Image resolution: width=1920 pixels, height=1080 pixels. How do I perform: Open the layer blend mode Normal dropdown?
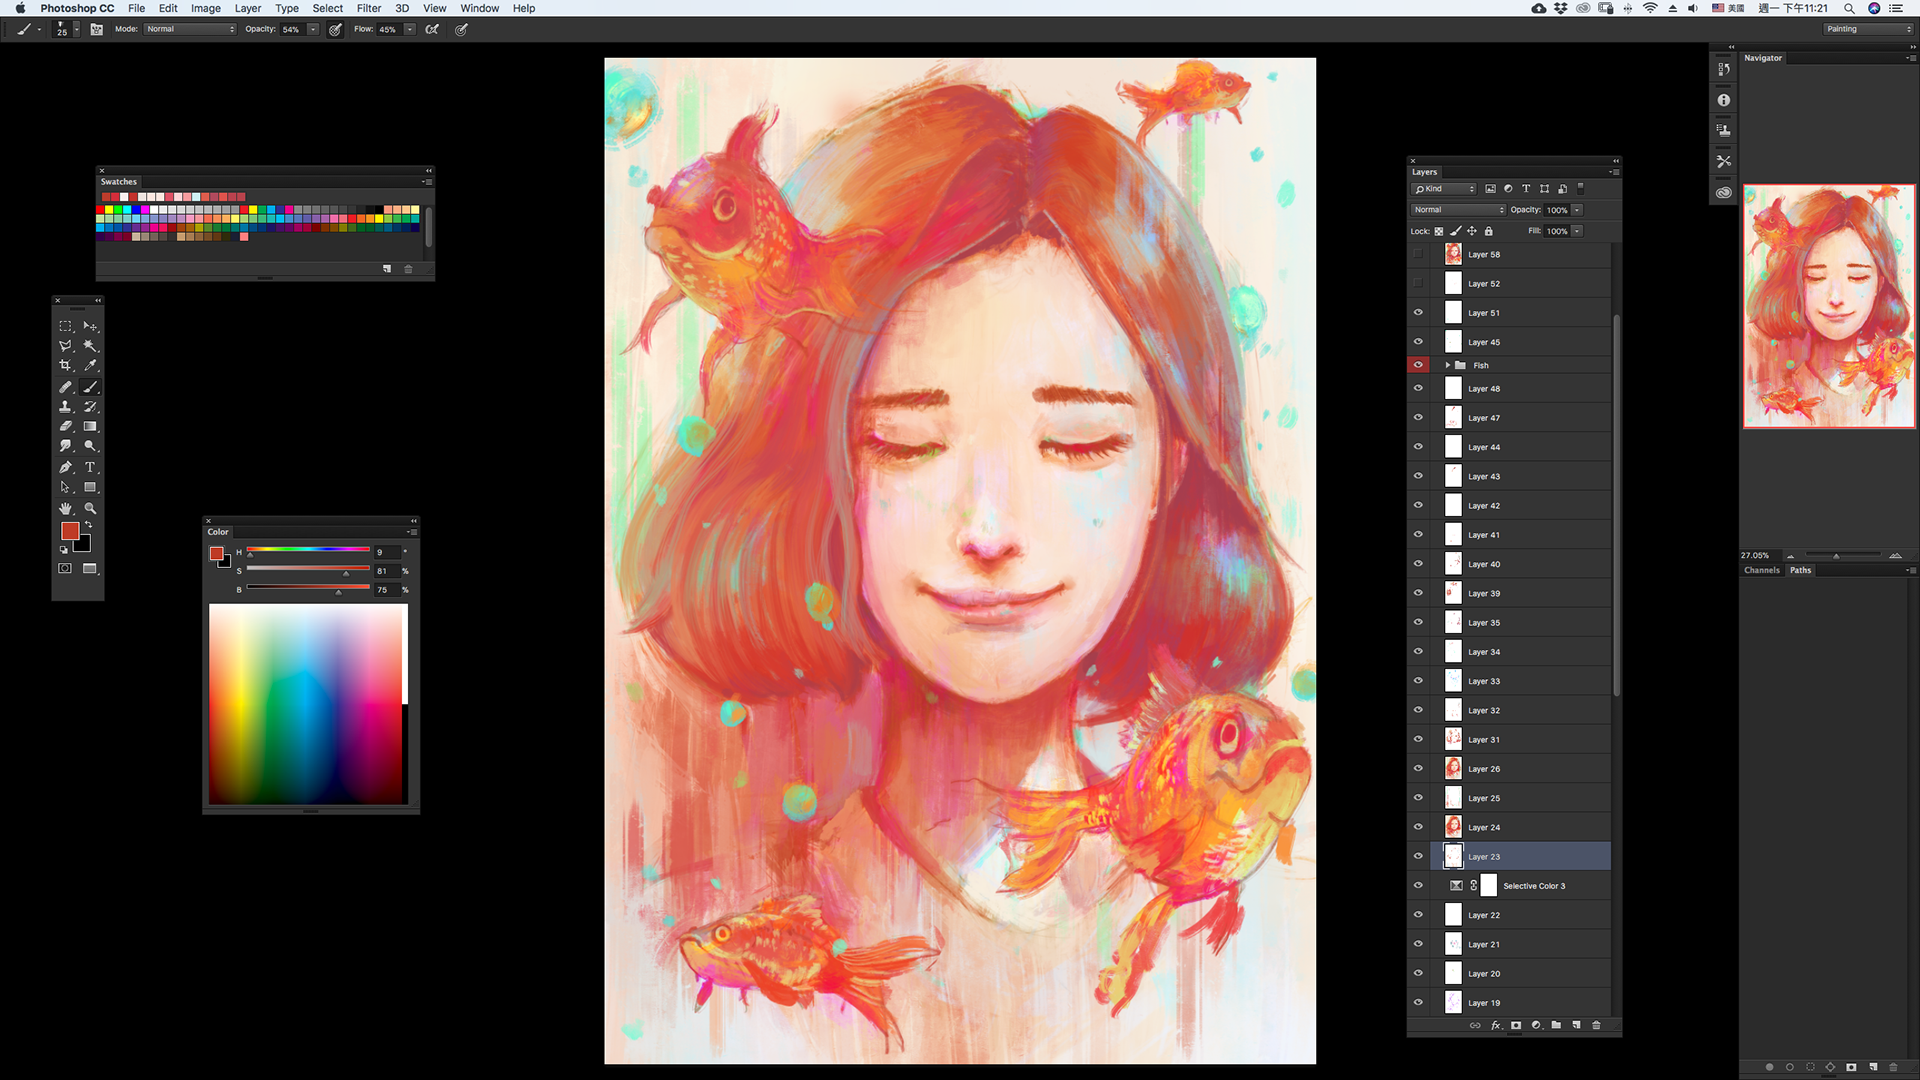pos(1458,210)
